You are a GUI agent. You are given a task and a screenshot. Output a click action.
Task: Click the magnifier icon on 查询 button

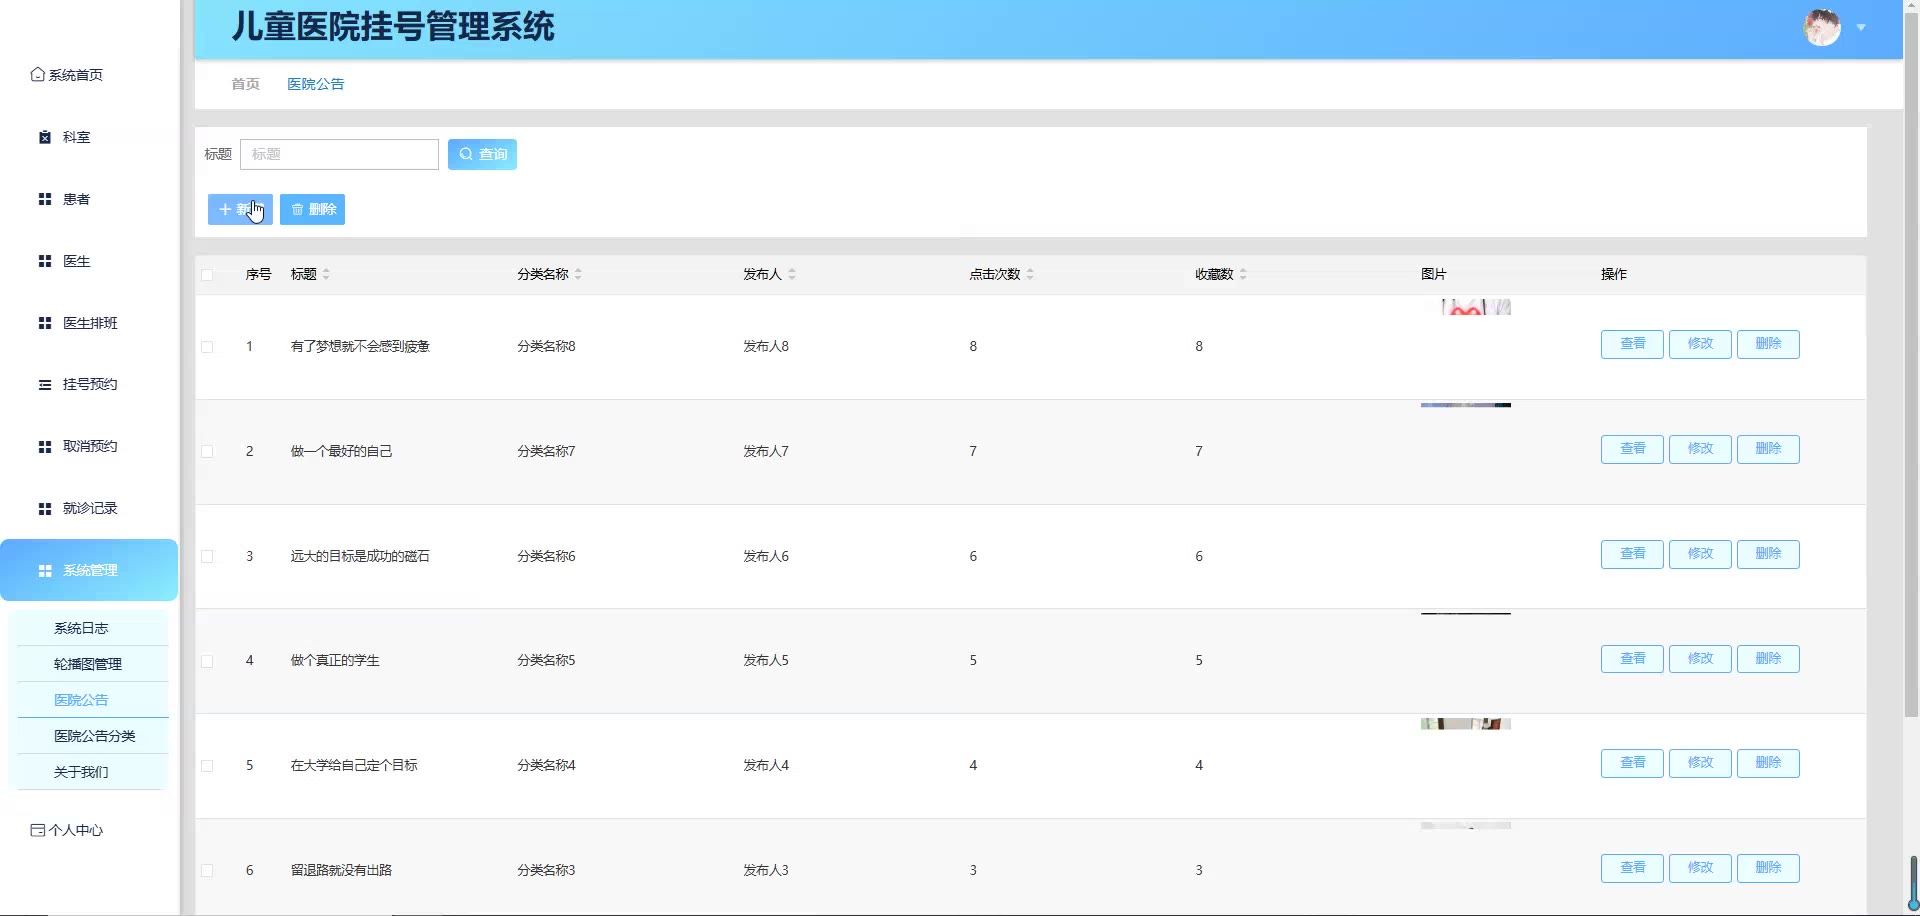[x=466, y=154]
